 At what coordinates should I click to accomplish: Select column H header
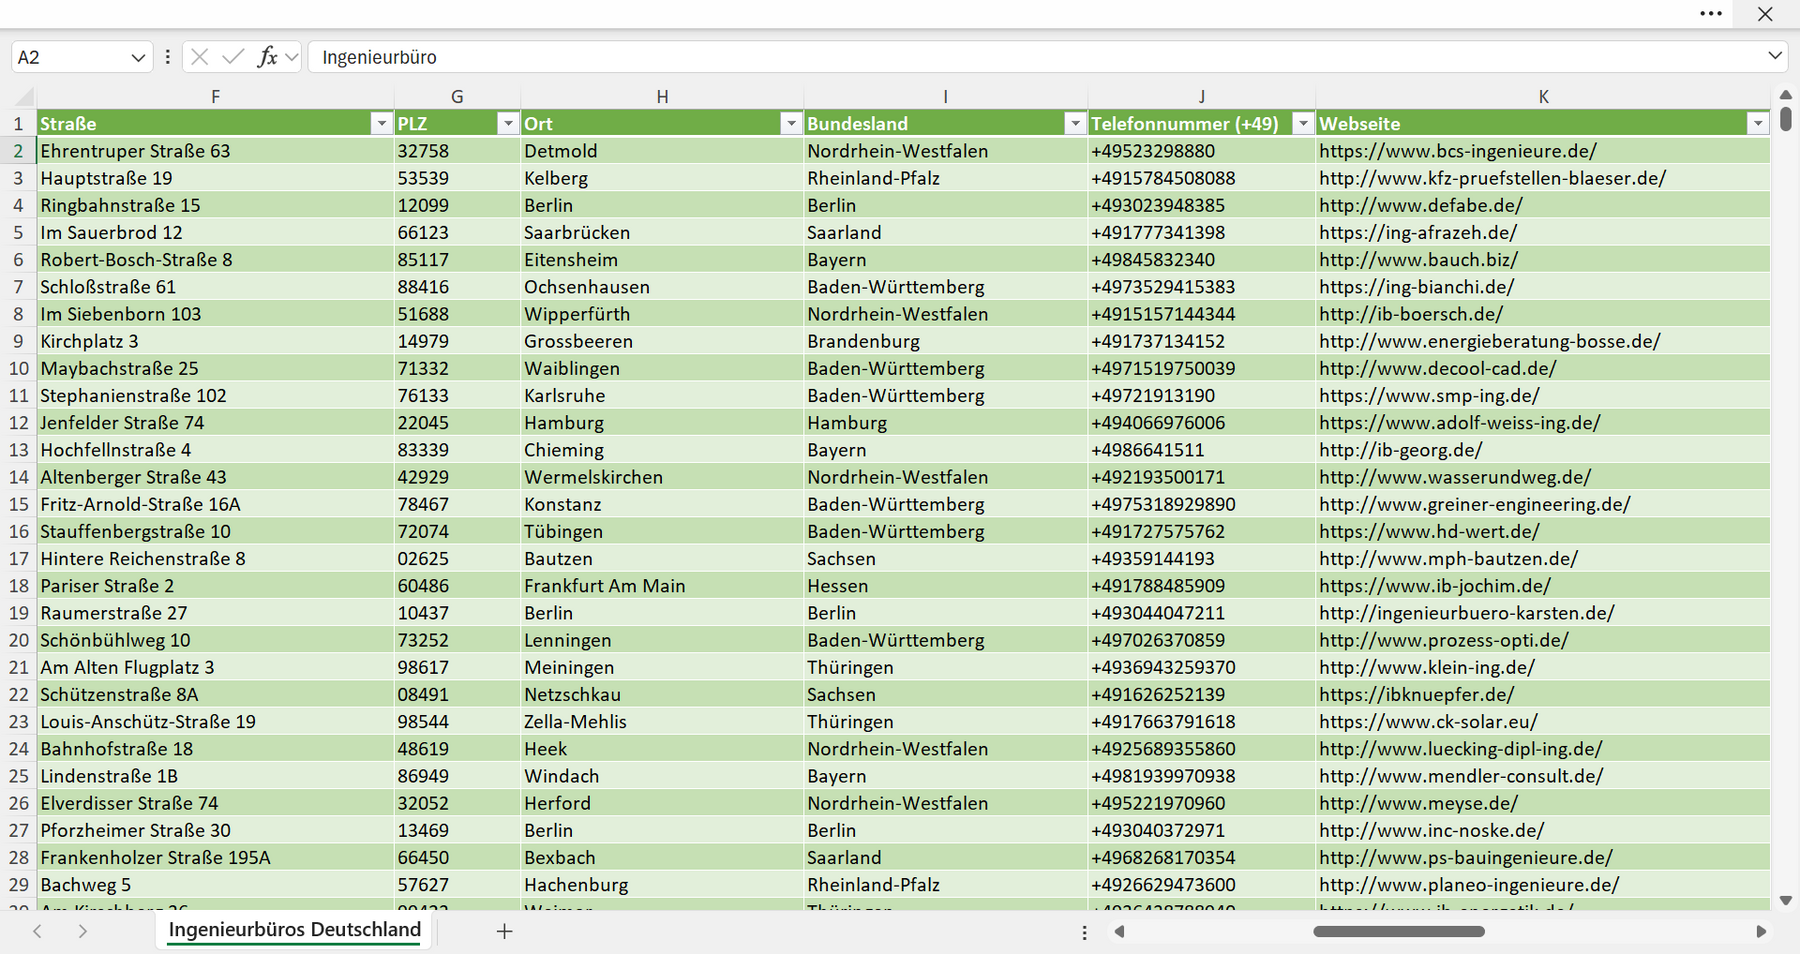(x=662, y=97)
